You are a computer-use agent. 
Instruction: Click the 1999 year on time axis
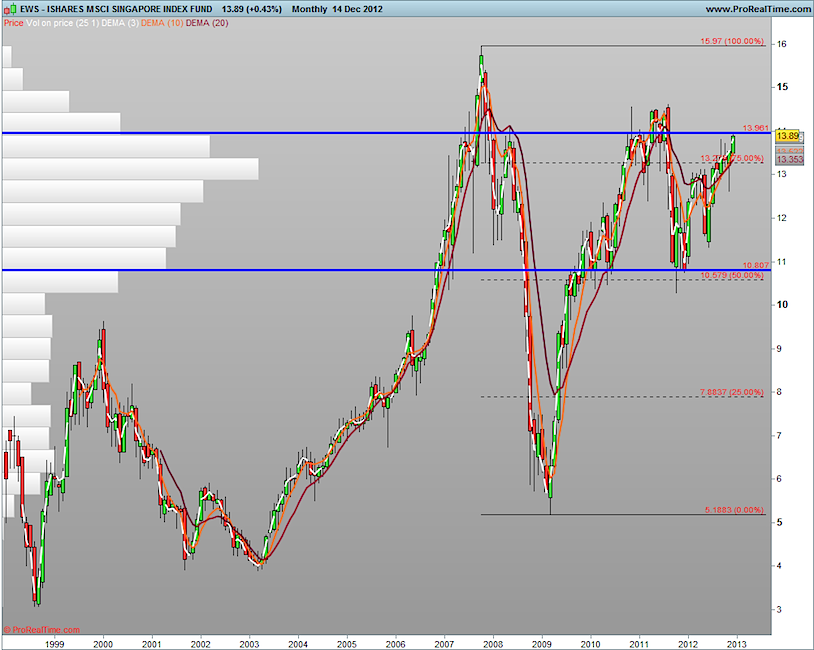click(55, 644)
